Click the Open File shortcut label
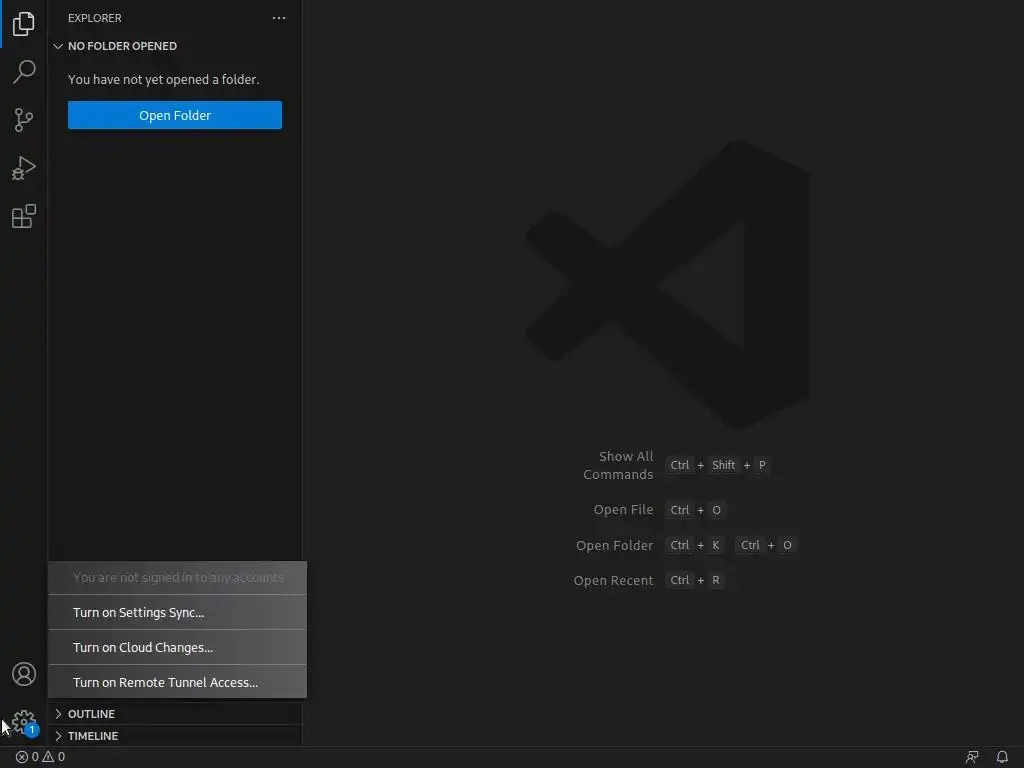The image size is (1024, 768). click(623, 509)
